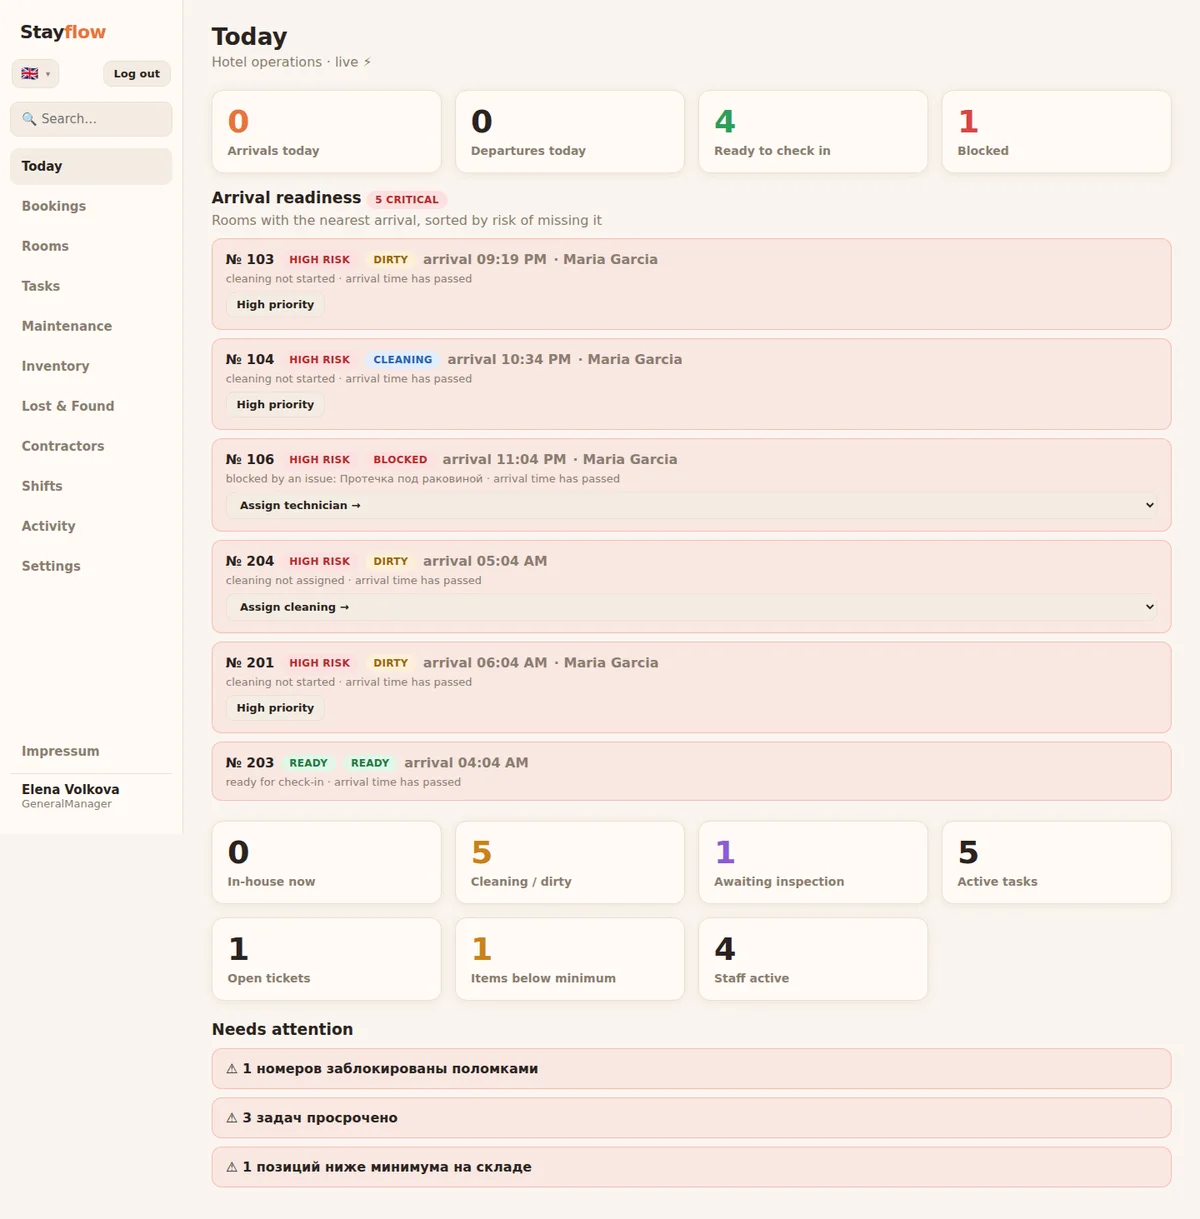Open the blocked rooms attention alert

[691, 1069]
